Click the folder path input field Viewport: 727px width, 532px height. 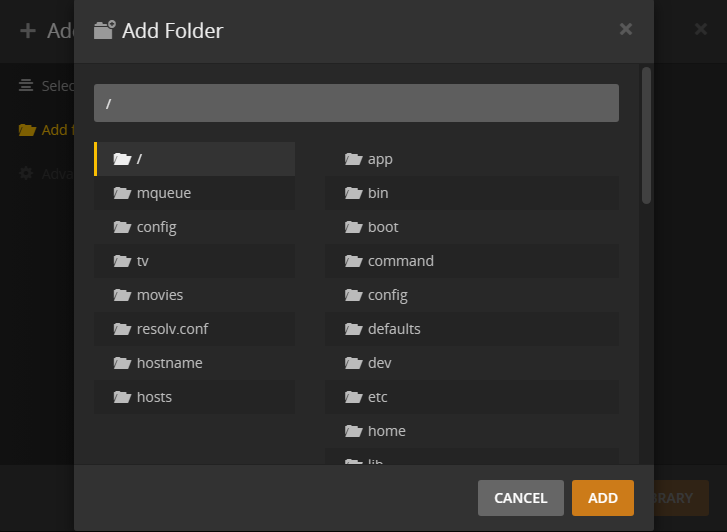point(356,103)
